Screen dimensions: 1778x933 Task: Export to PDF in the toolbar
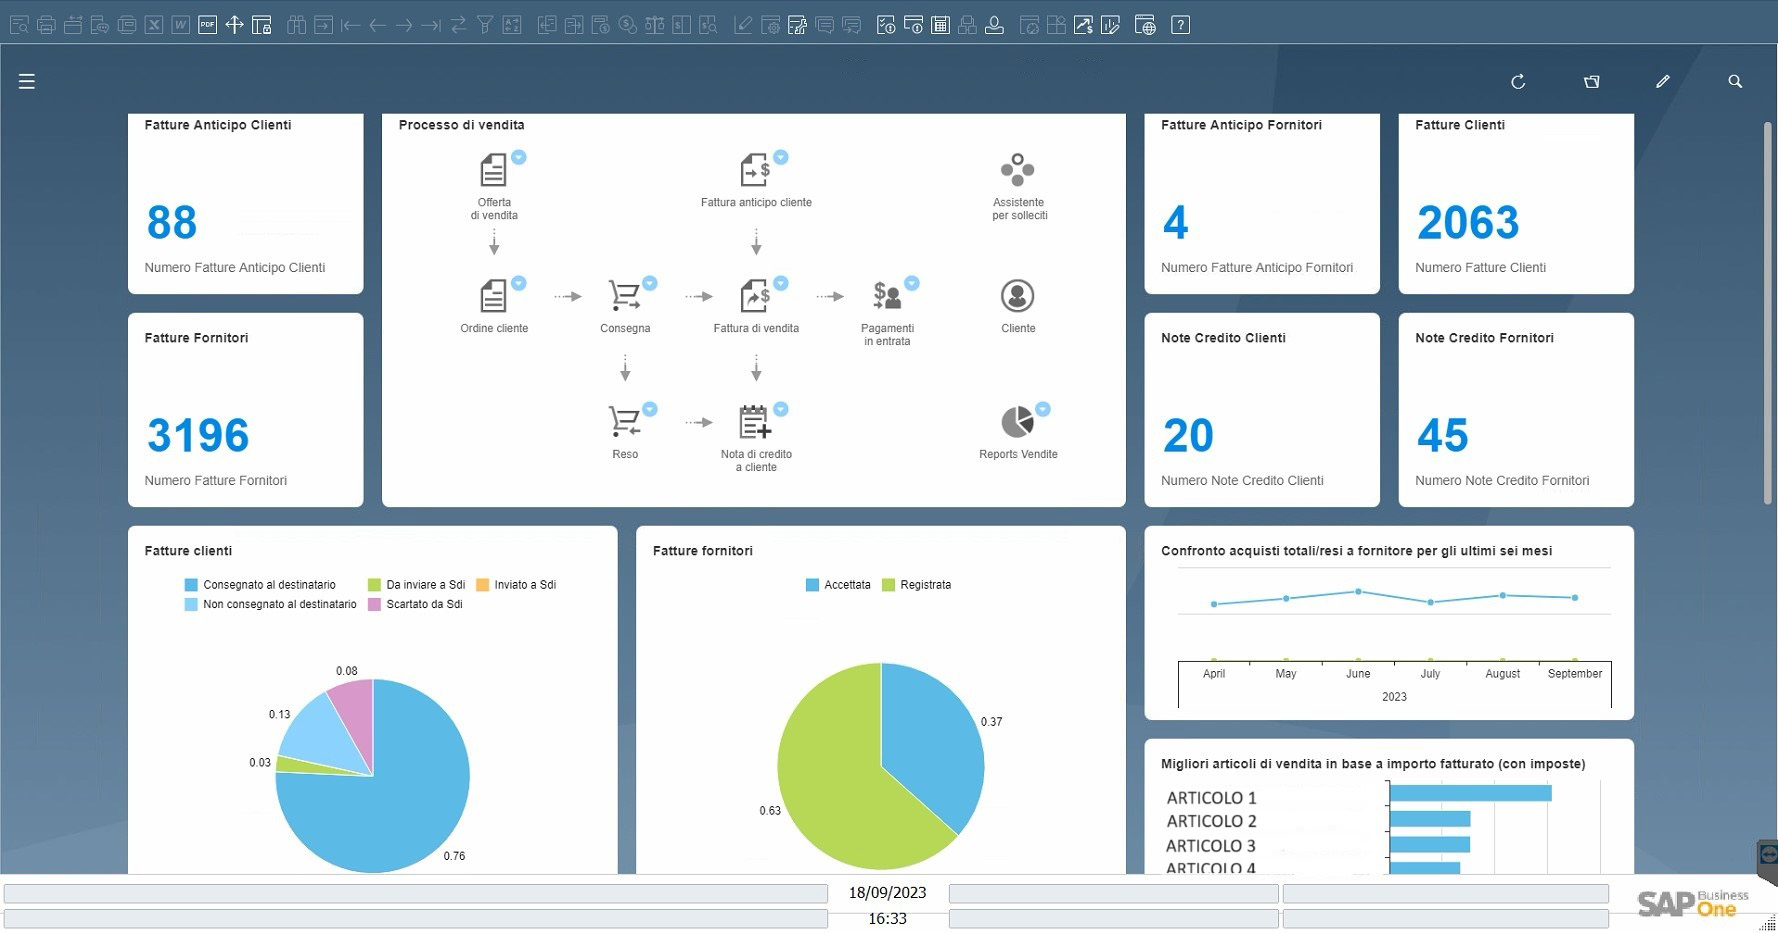pos(207,25)
